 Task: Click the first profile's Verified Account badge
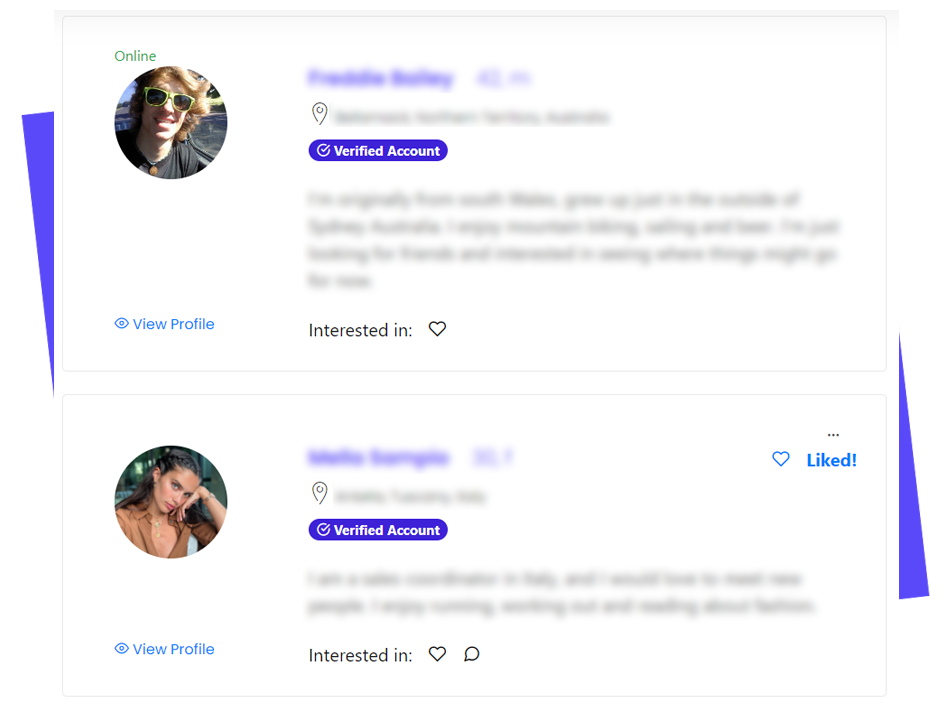(x=378, y=151)
